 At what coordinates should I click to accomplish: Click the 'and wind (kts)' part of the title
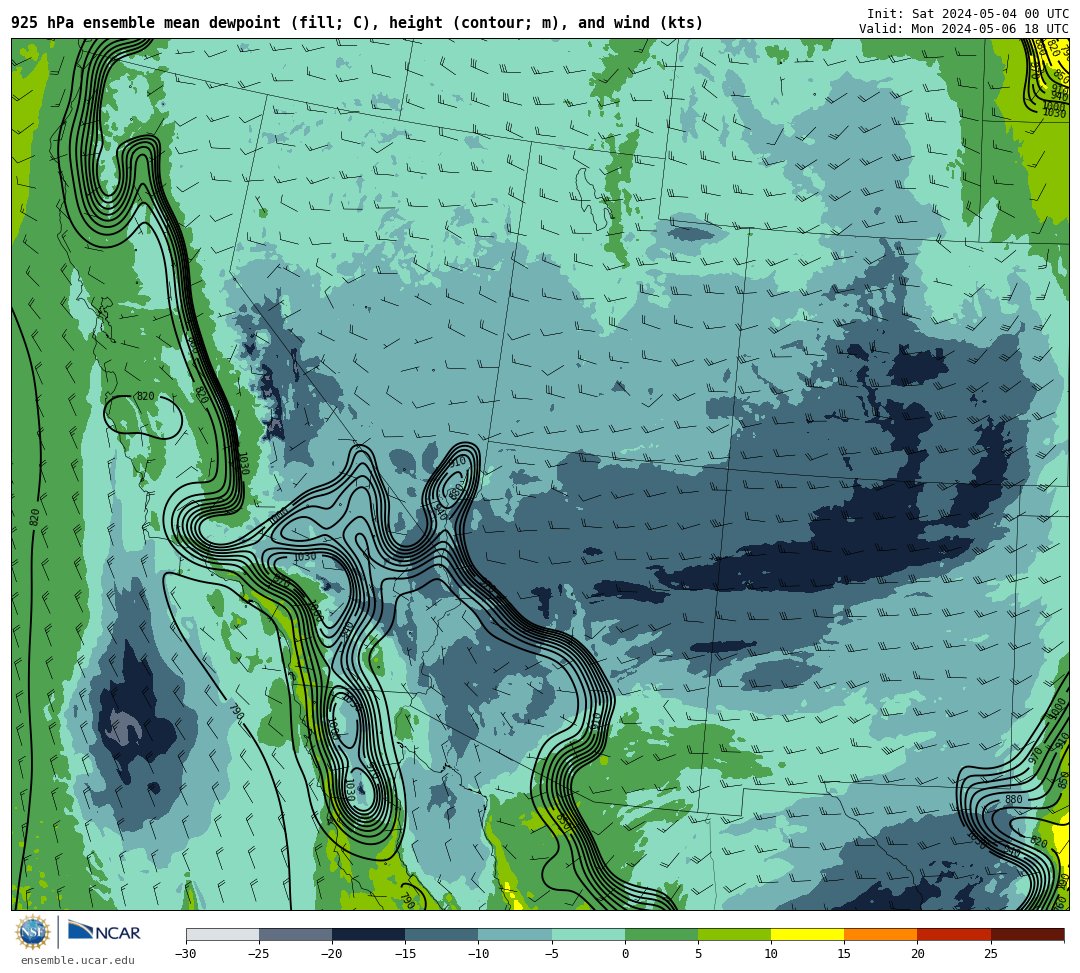pyautogui.click(x=641, y=23)
